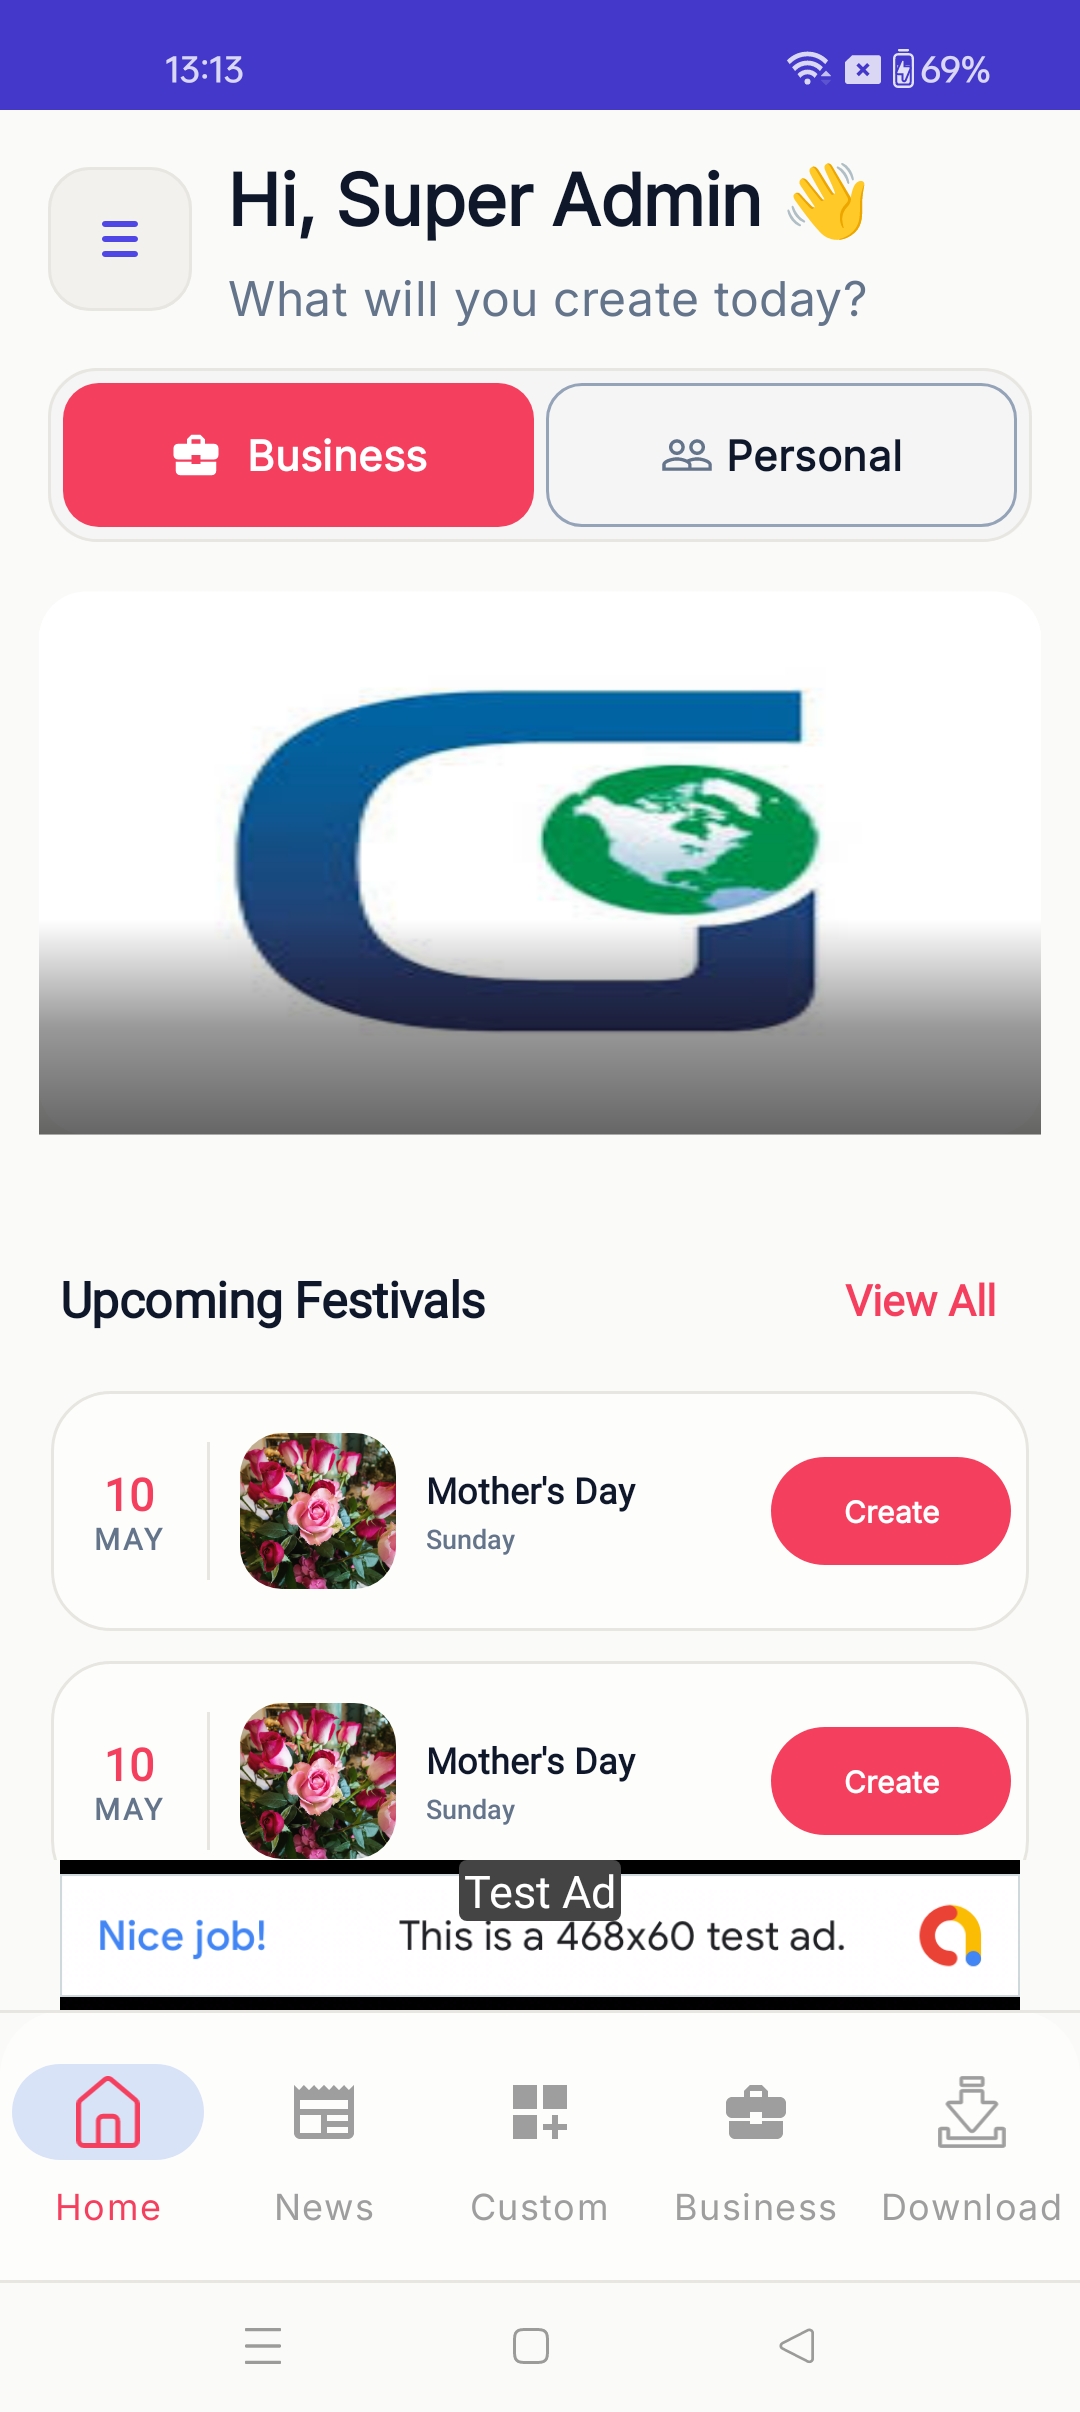Switch to Personal mode toggle

point(782,455)
